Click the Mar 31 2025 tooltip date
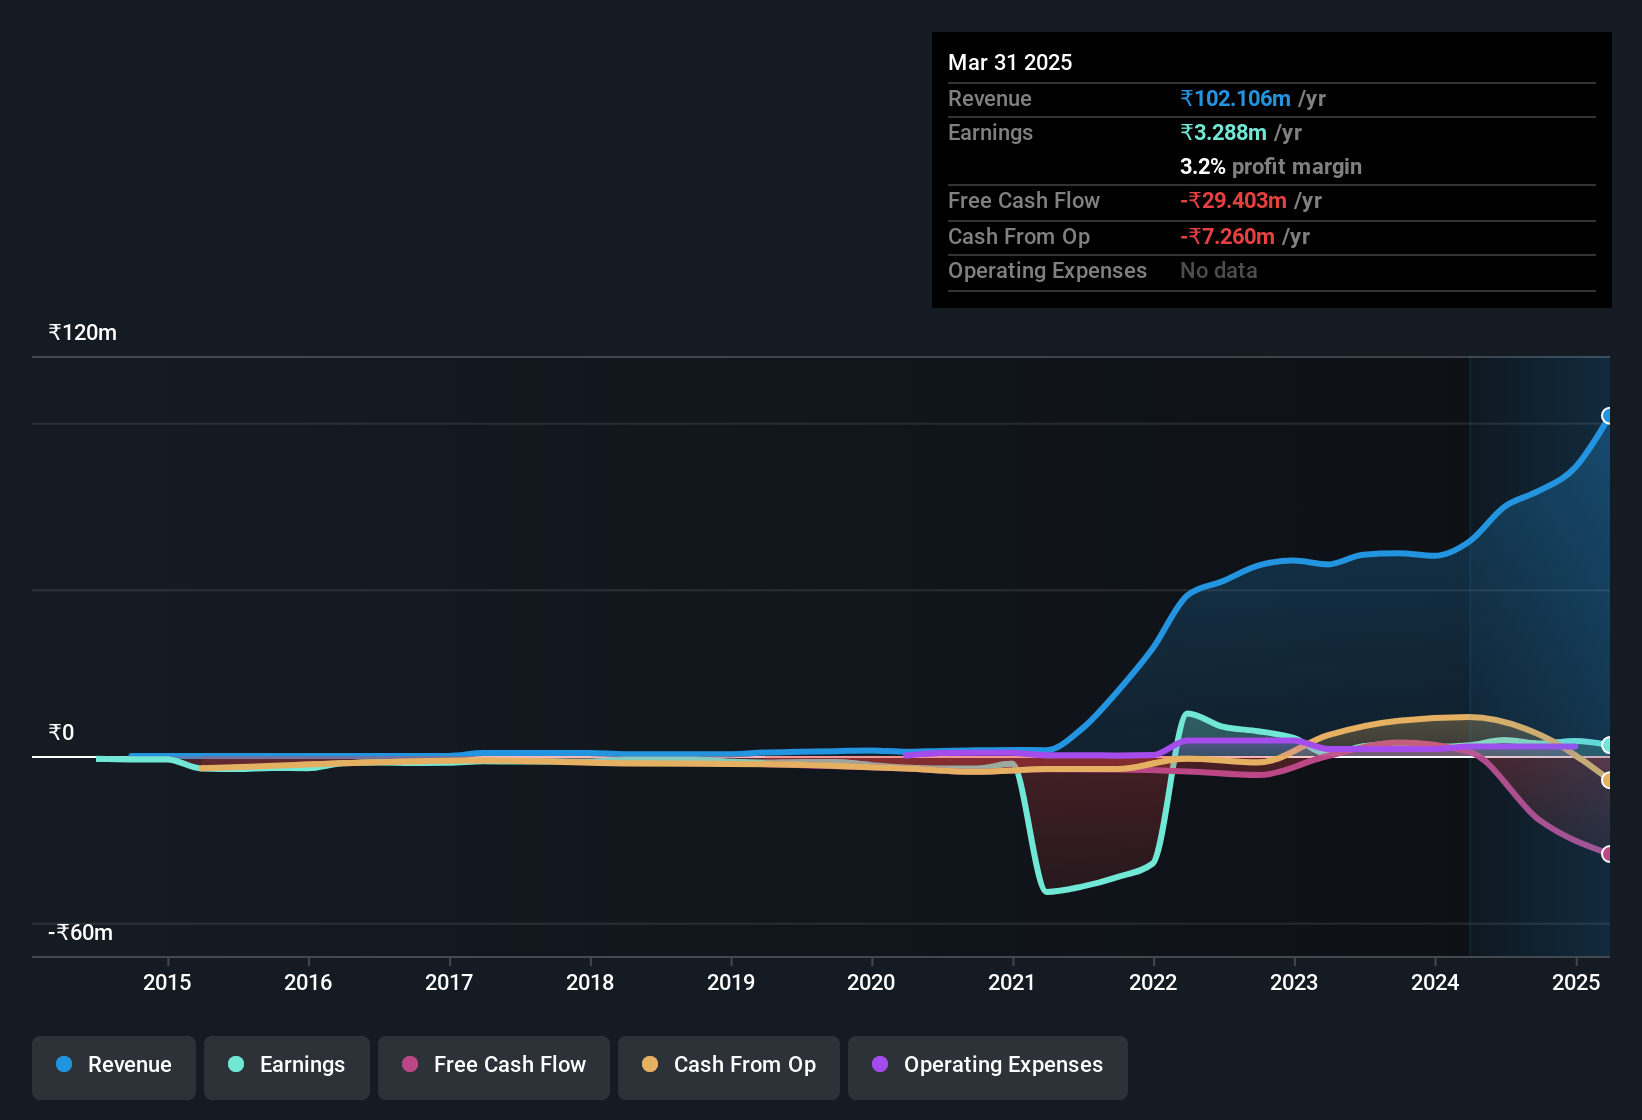Image resolution: width=1642 pixels, height=1120 pixels. pos(1010,62)
